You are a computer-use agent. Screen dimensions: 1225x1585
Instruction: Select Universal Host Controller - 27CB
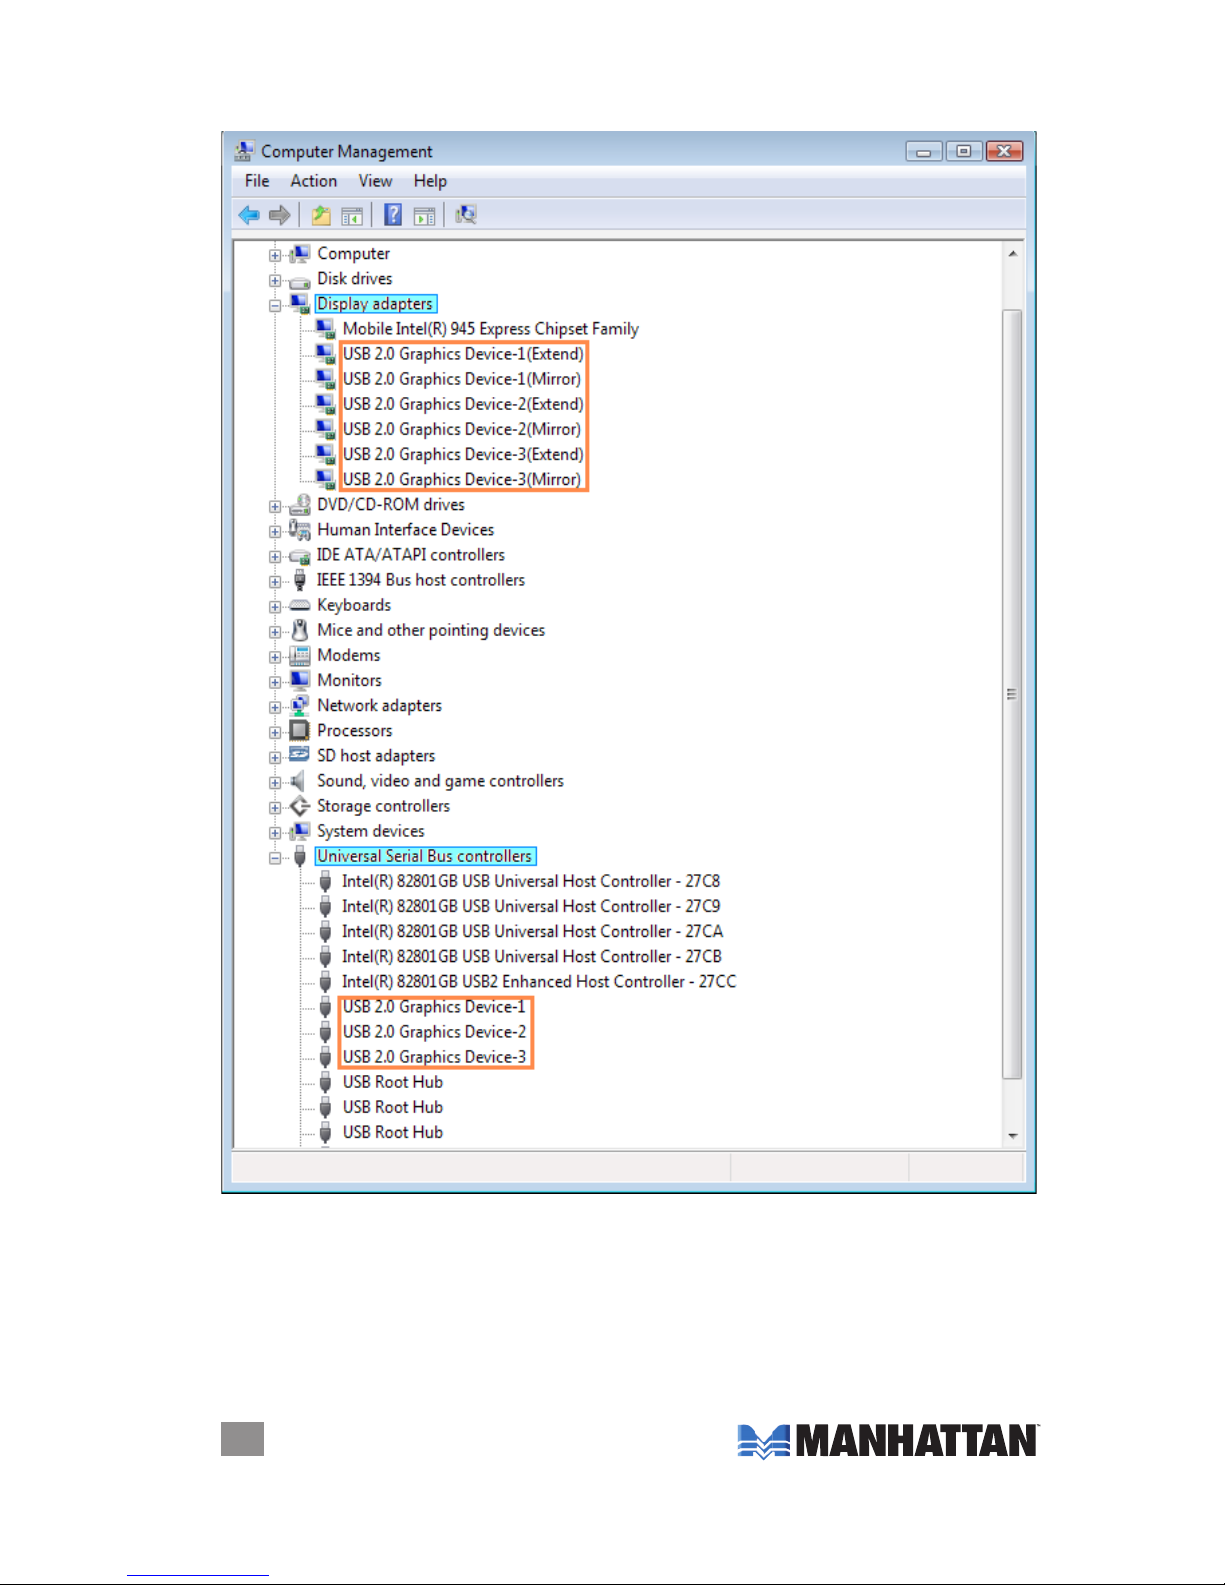(x=532, y=957)
